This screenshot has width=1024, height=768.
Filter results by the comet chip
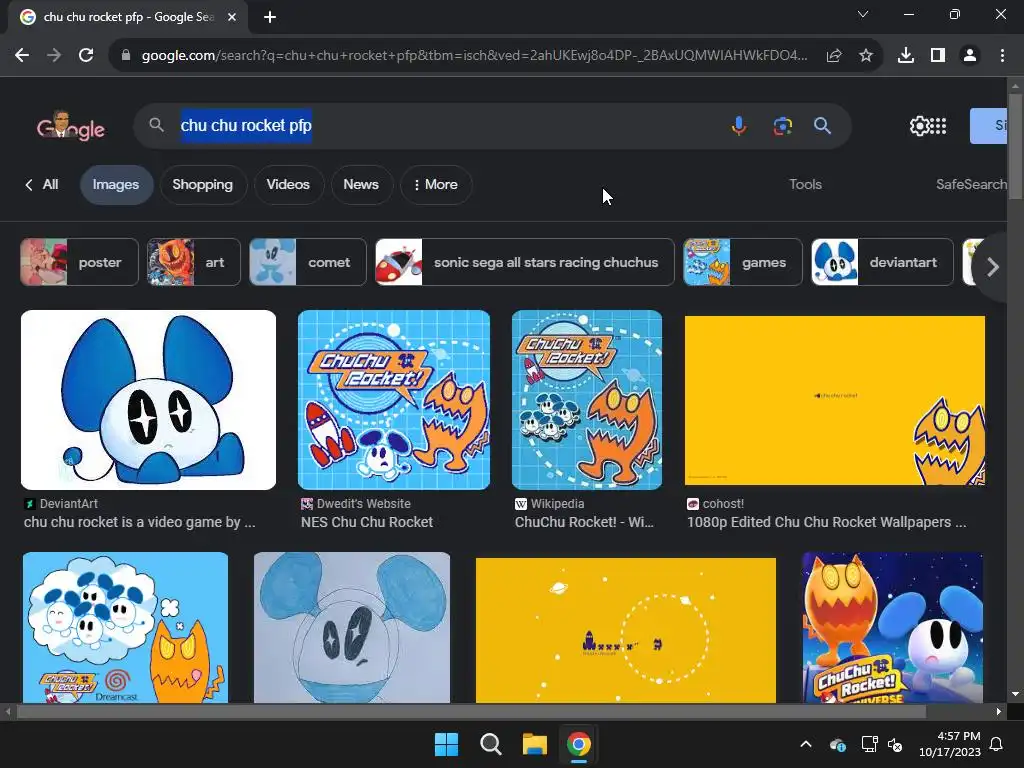(x=308, y=262)
